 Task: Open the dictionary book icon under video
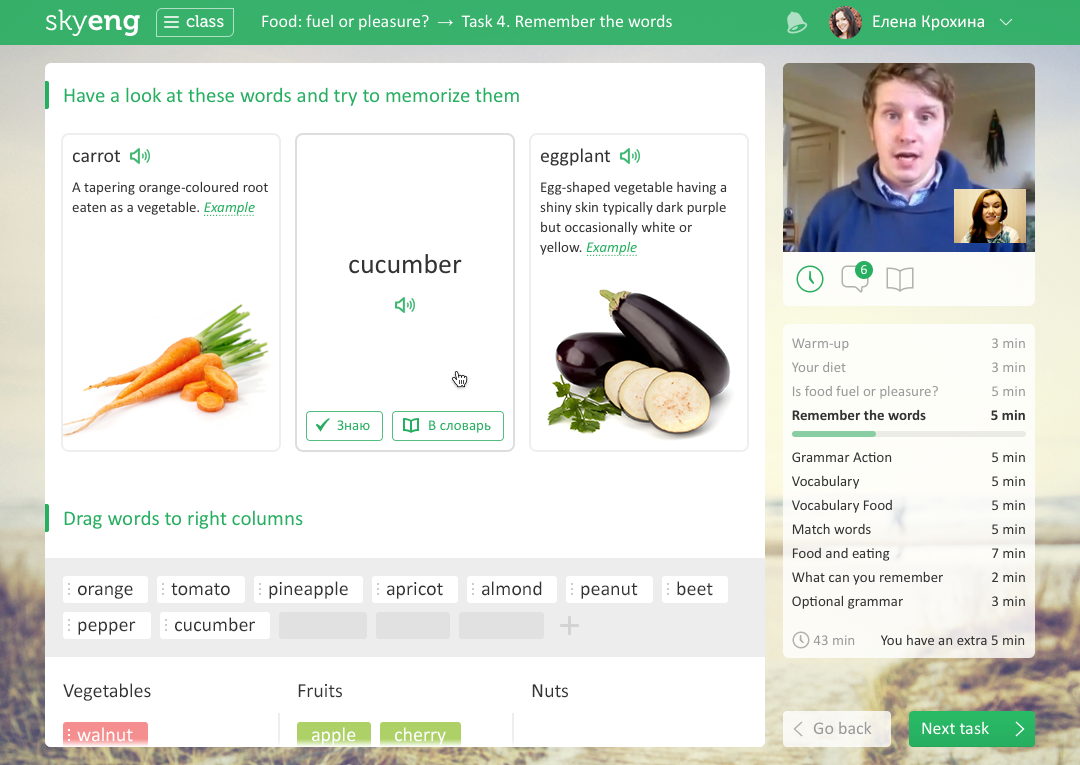(900, 279)
